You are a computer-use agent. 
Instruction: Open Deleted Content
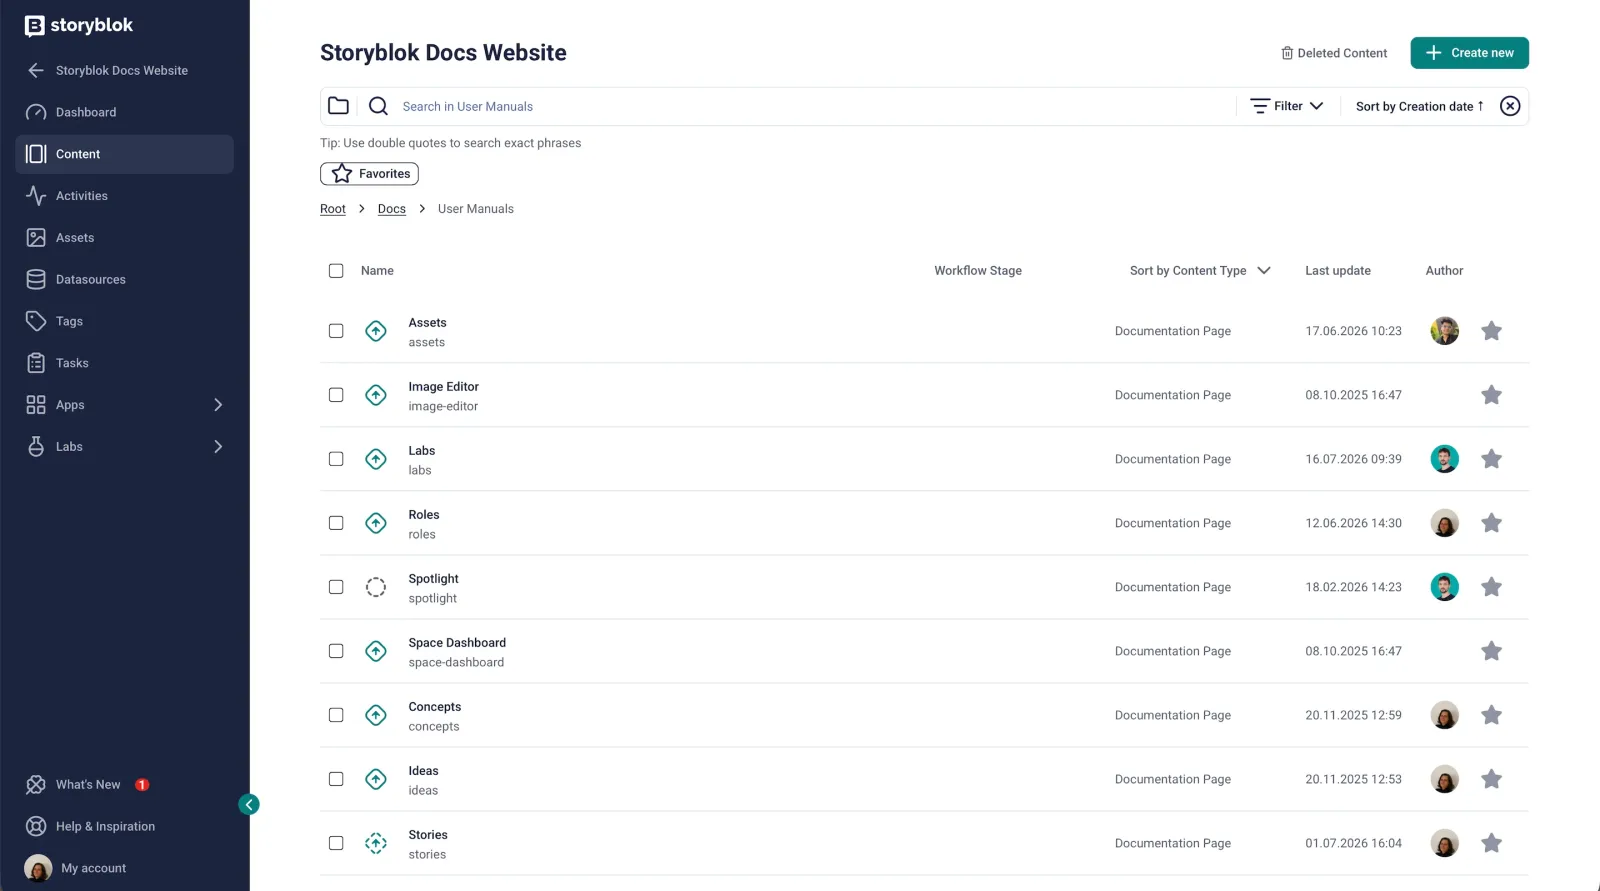[1334, 53]
